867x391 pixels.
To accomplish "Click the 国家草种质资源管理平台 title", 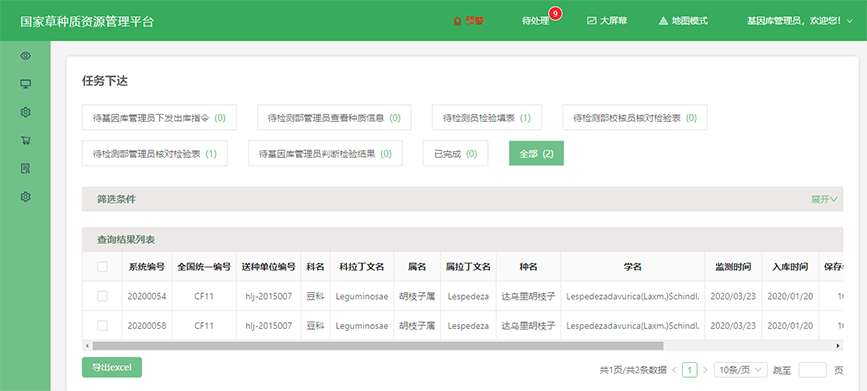I will (87, 22).
